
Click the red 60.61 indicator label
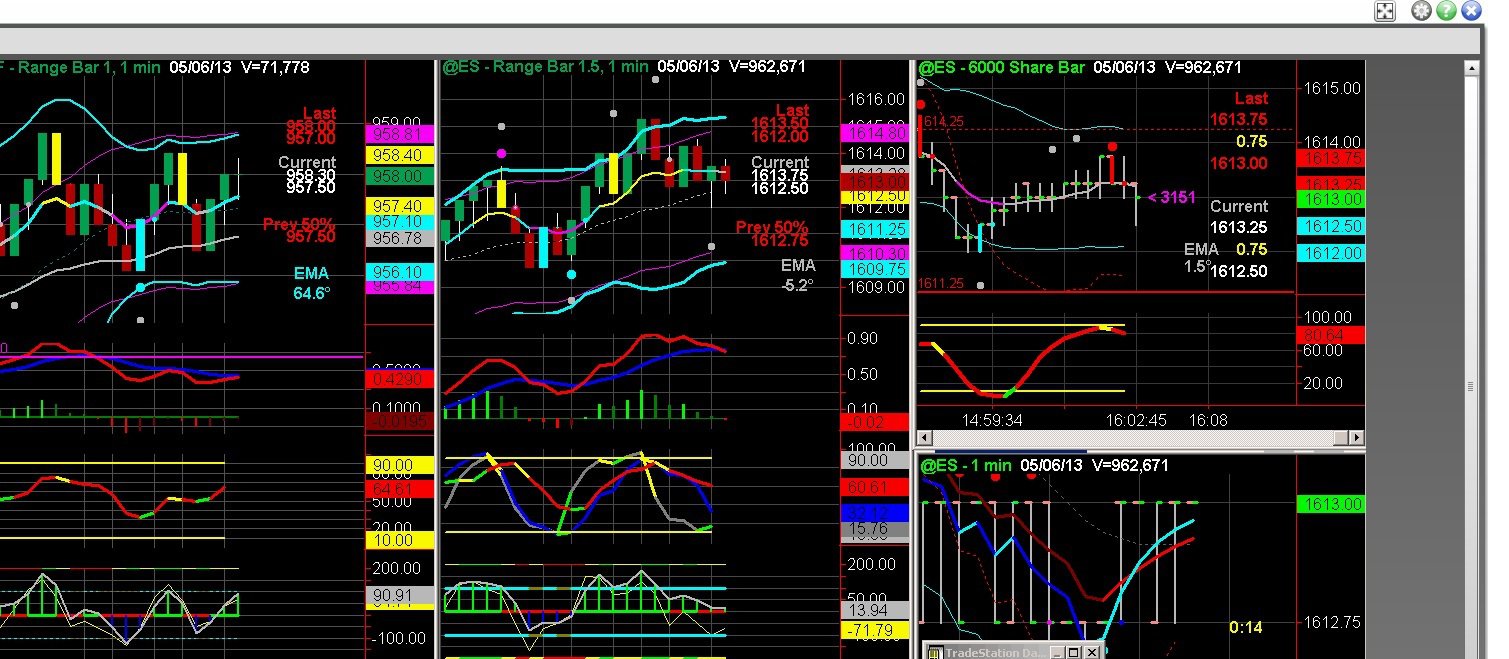click(x=876, y=487)
